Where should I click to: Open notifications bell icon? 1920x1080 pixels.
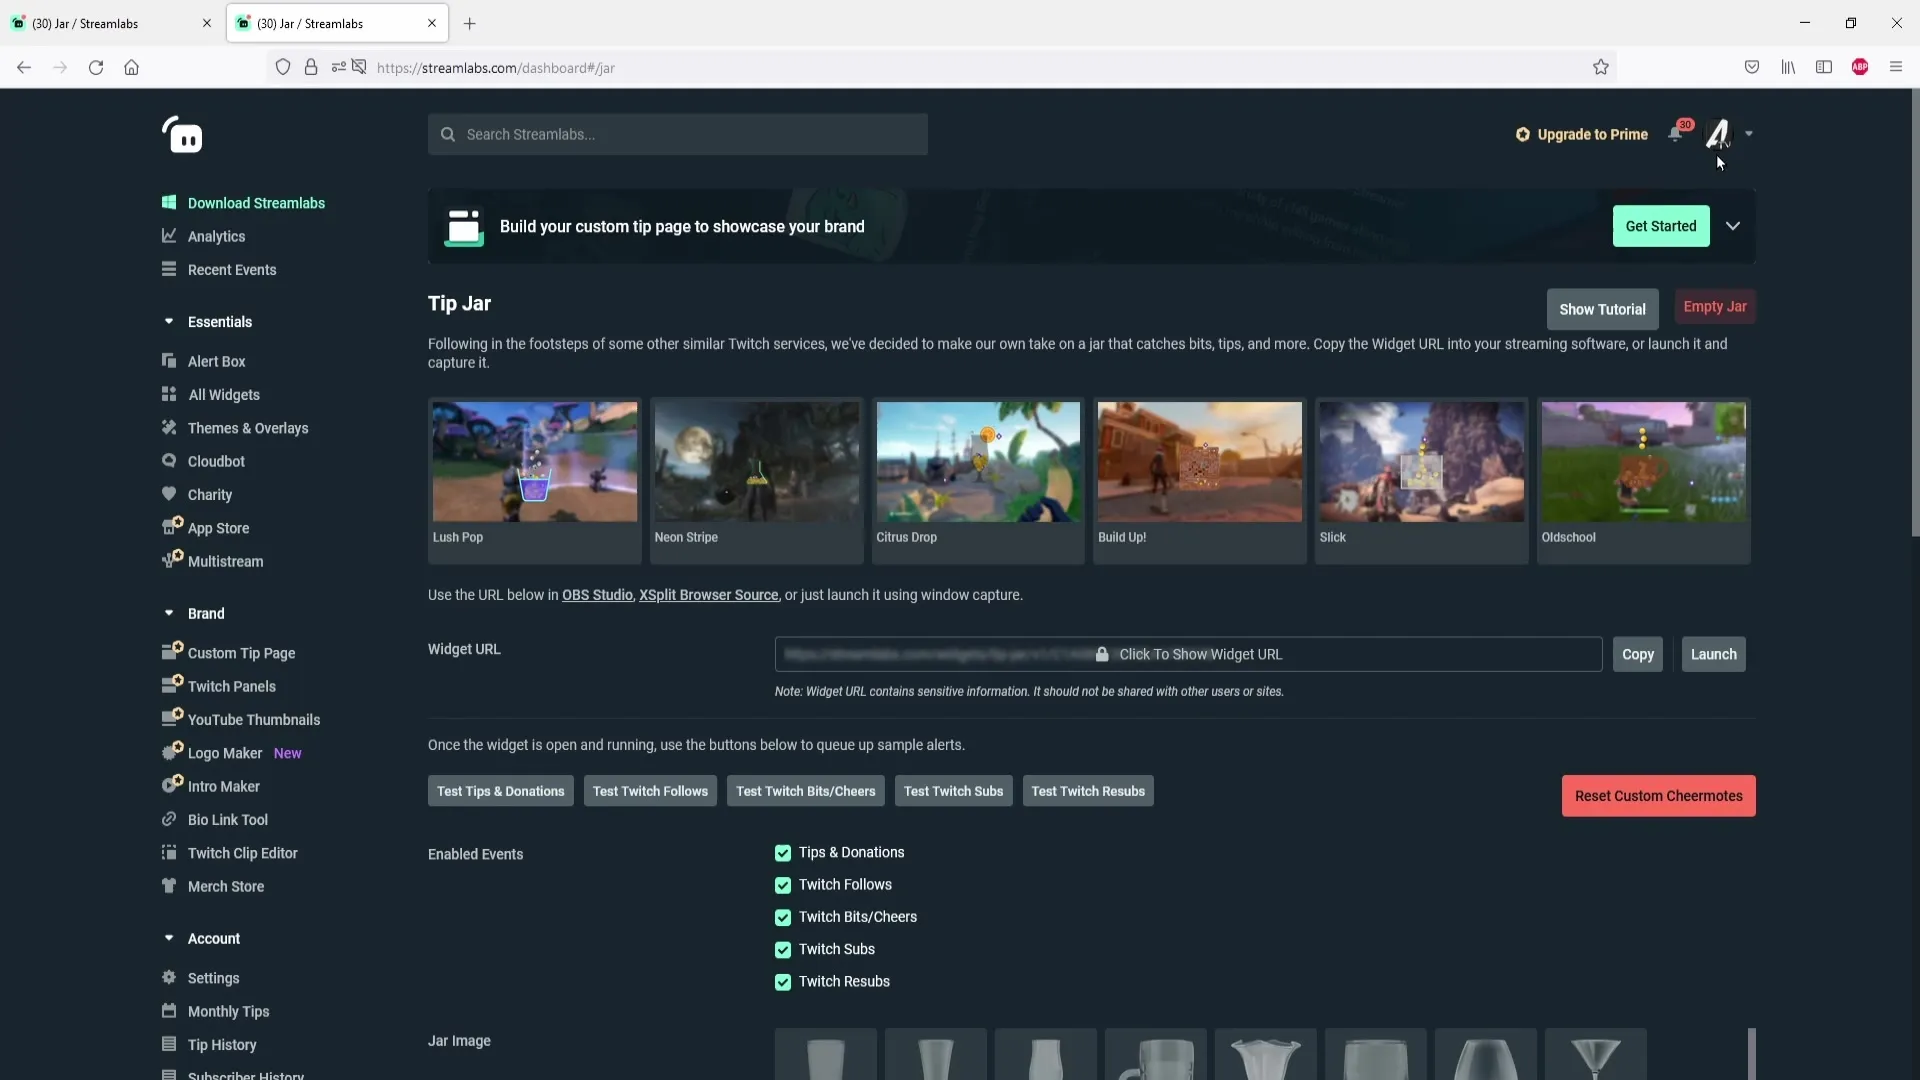pyautogui.click(x=1676, y=134)
